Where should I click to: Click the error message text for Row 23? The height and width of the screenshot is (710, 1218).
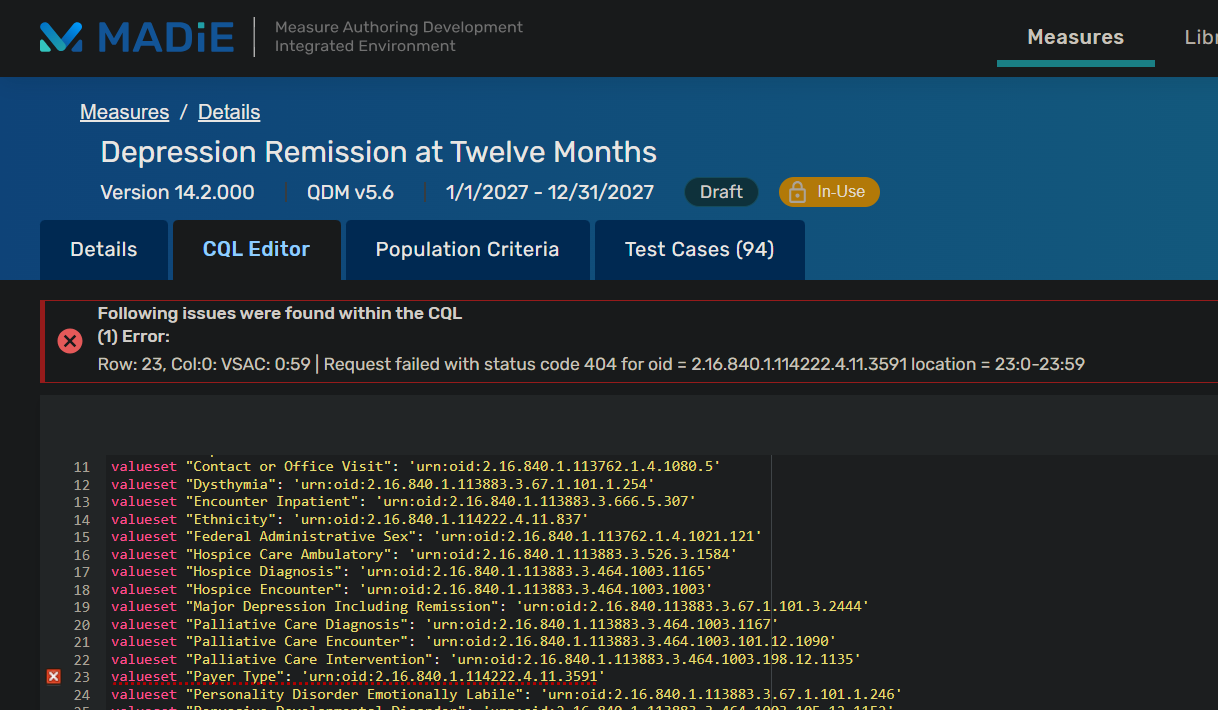point(590,364)
